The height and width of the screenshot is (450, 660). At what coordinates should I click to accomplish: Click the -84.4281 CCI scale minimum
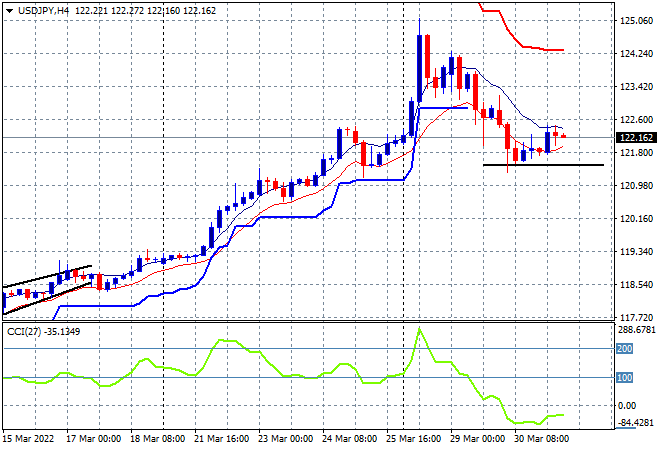(636, 423)
